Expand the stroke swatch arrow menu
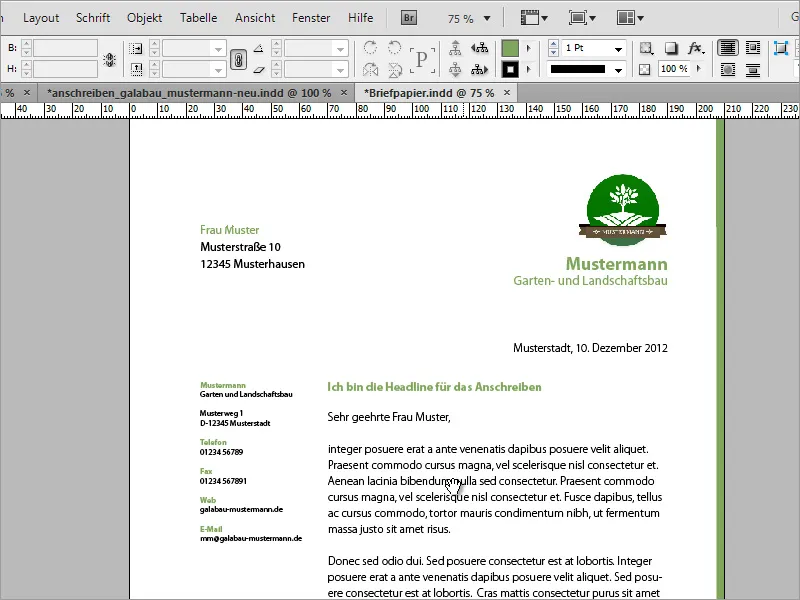The width and height of the screenshot is (800, 600). click(529, 69)
